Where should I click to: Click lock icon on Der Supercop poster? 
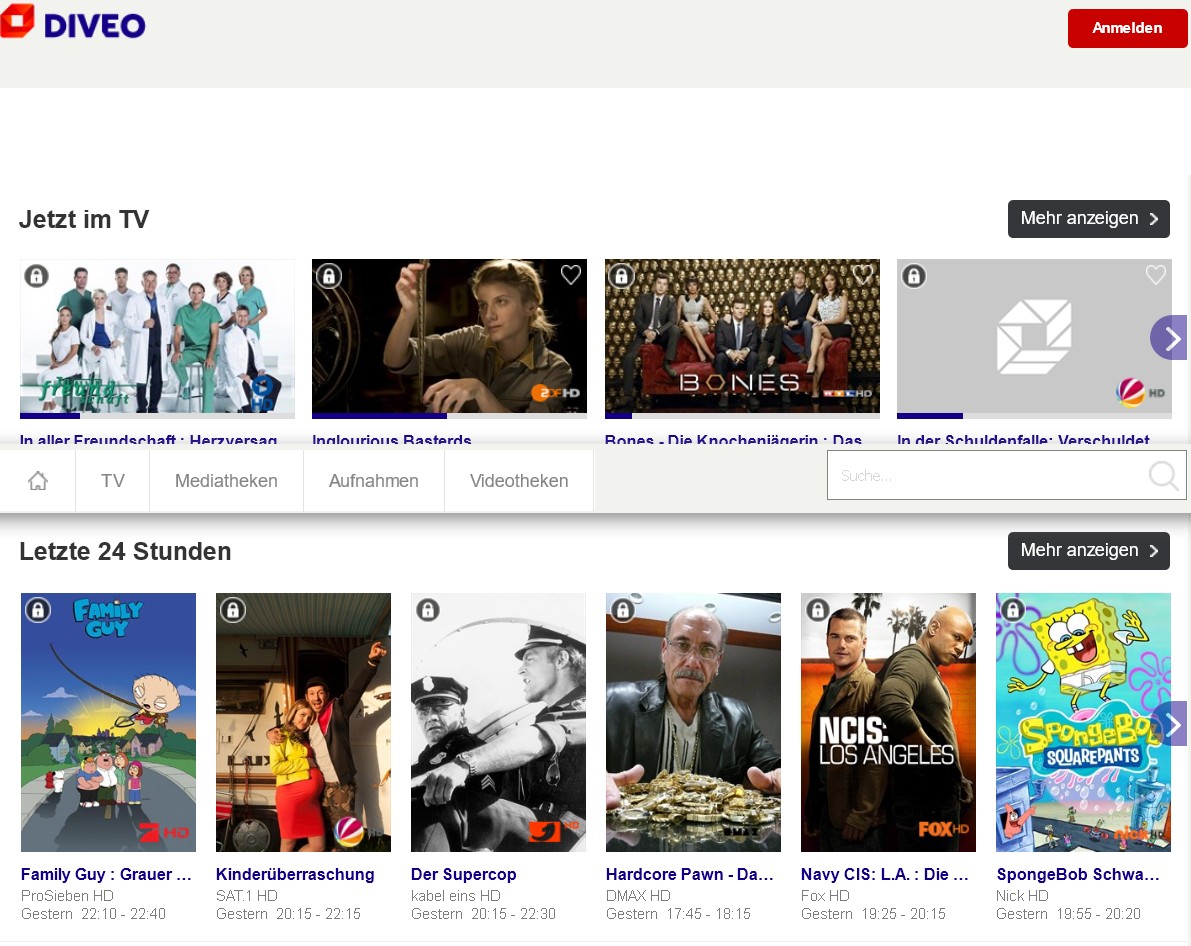(428, 609)
